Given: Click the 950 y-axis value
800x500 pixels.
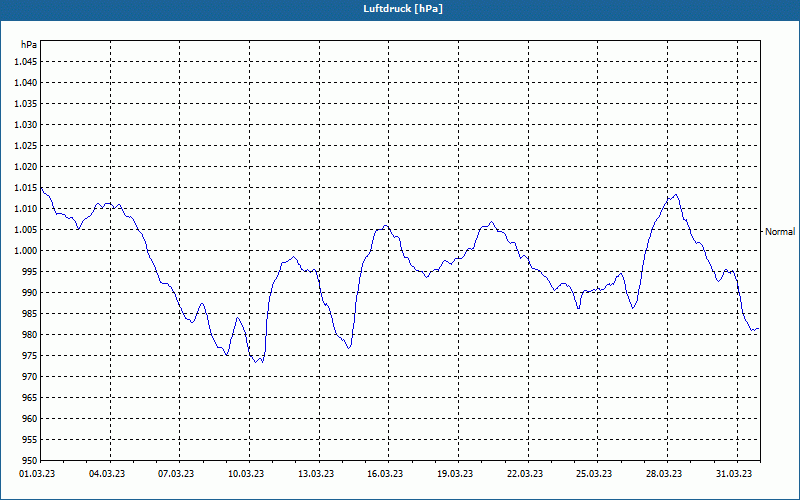Looking at the screenshot, I should coord(30,460).
